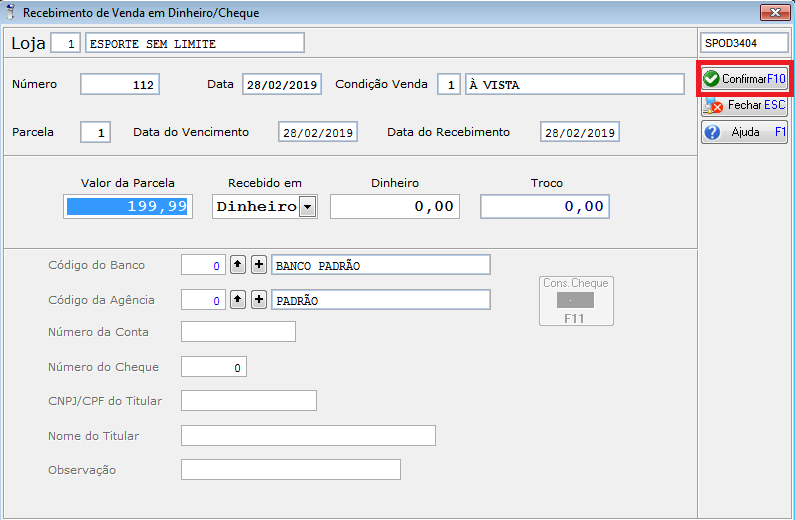Click the ESPORTE SEM LIMITE store name field
The width and height of the screenshot is (795, 520).
click(x=195, y=43)
